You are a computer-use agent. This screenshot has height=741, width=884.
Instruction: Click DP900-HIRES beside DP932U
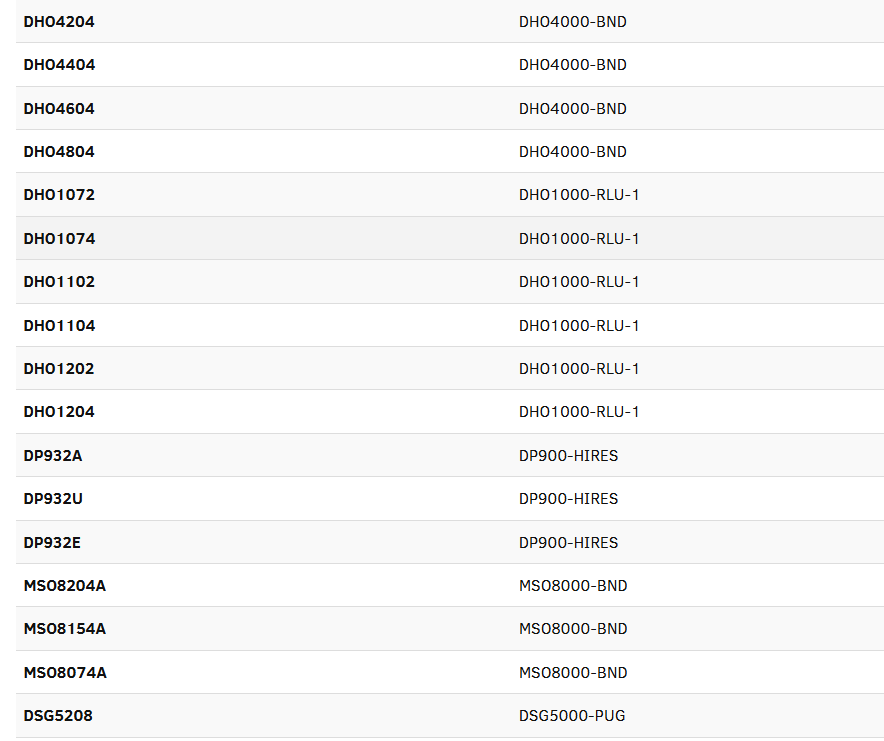568,499
